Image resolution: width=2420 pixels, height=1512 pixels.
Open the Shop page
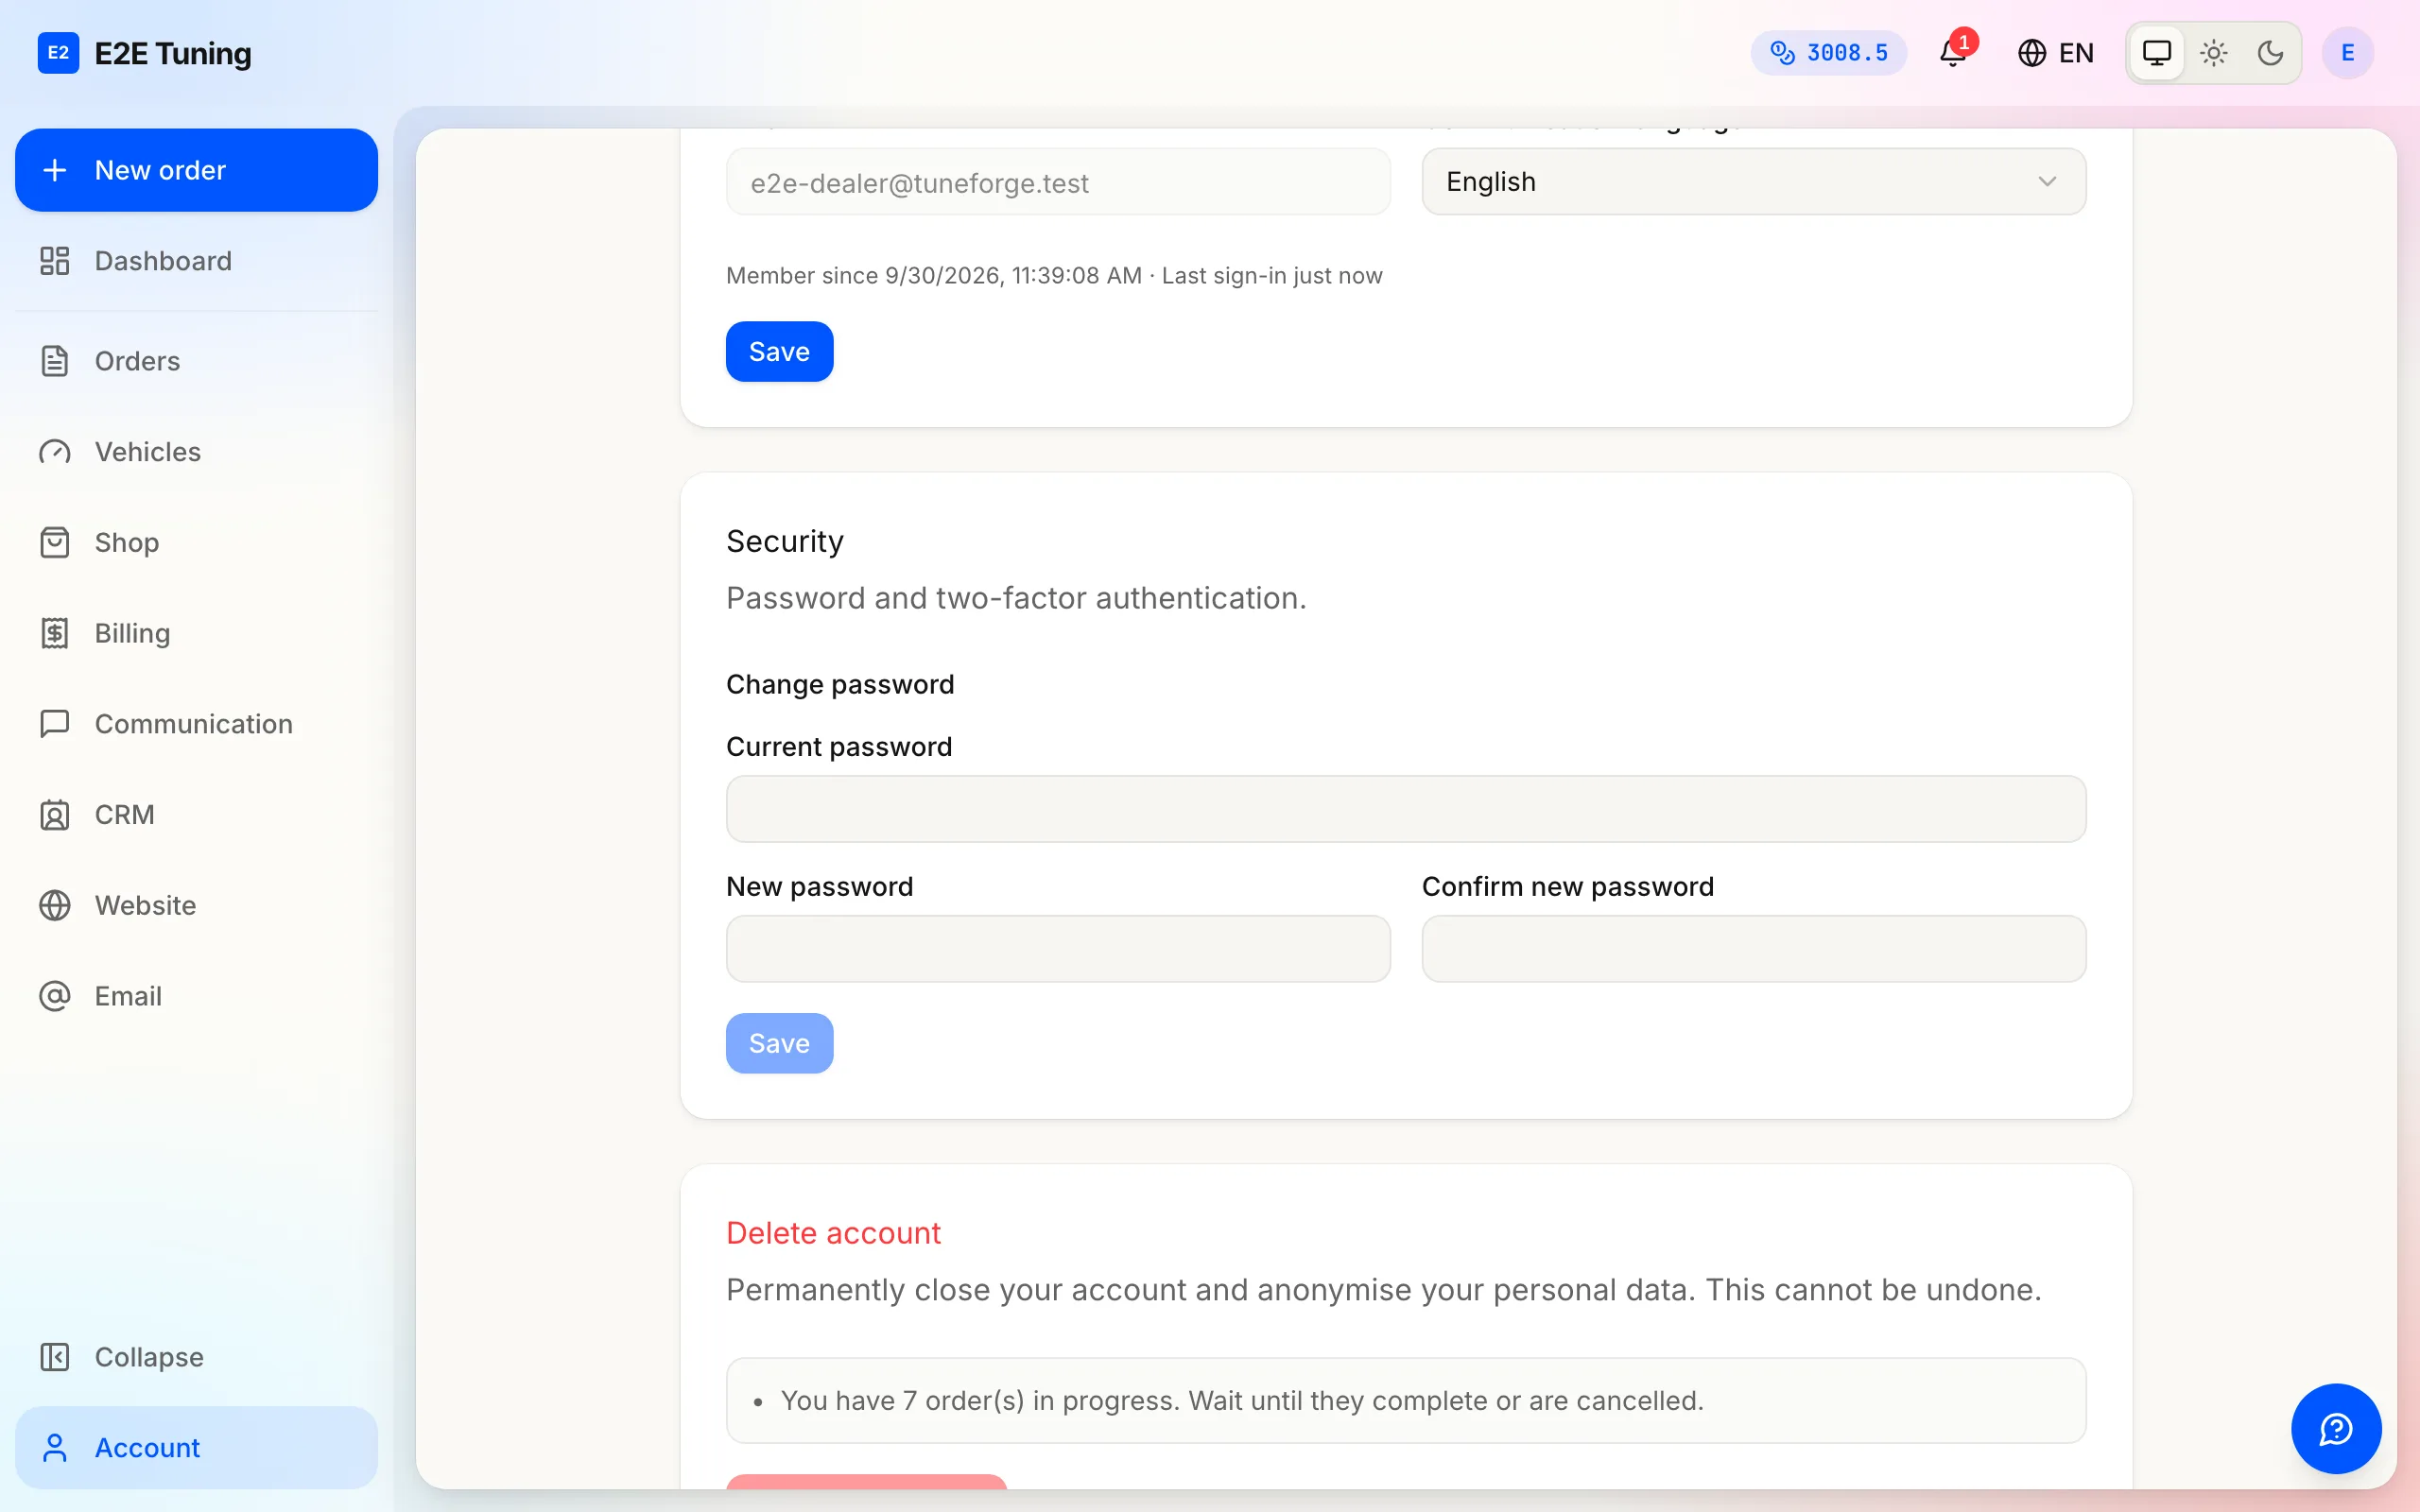[x=196, y=543]
